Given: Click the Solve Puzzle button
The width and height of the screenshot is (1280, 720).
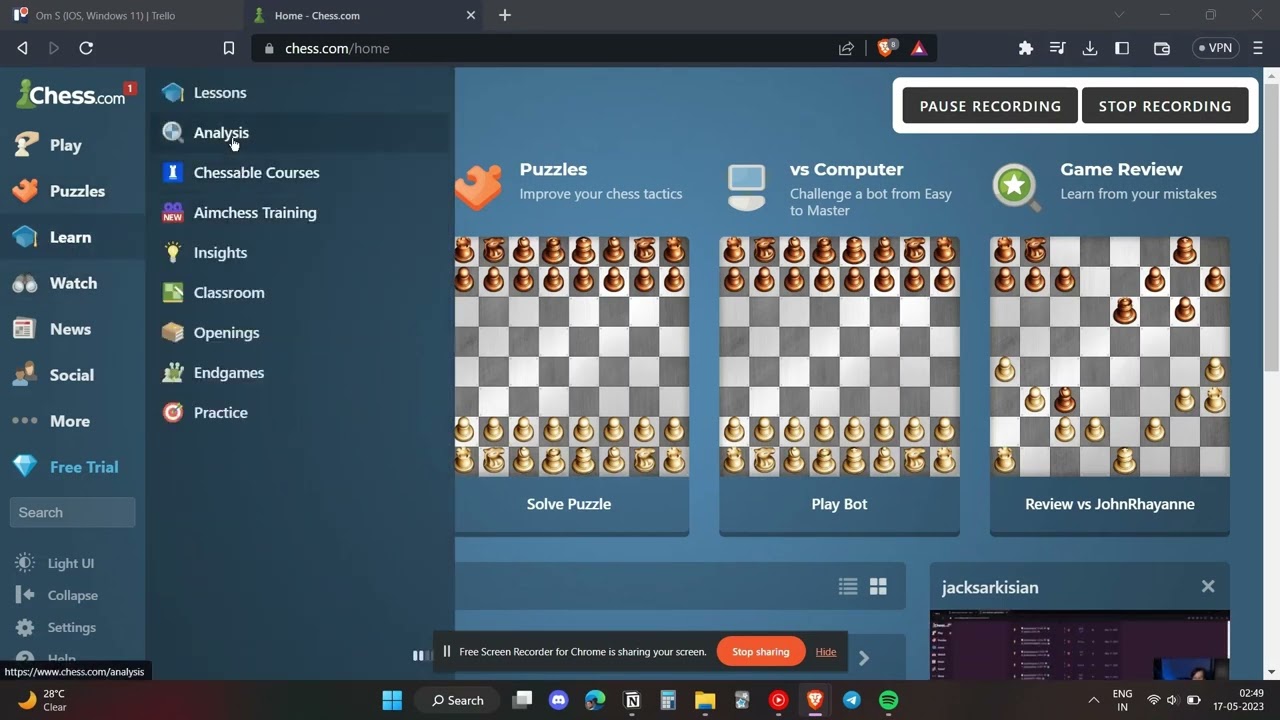Looking at the screenshot, I should click(569, 504).
